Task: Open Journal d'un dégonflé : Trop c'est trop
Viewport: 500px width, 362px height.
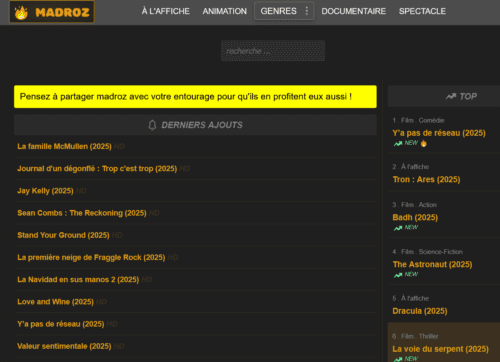Action: coord(97,169)
